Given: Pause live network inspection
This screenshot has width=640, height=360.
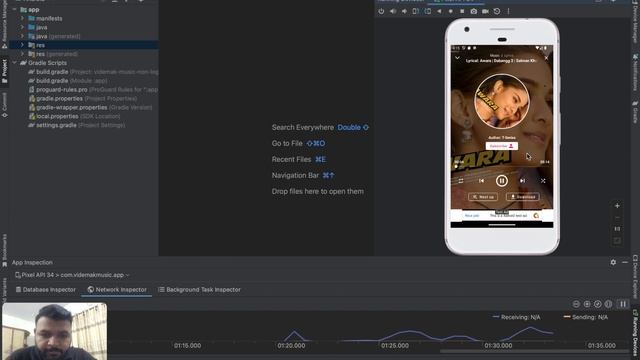Looking at the screenshot, I should tap(623, 304).
